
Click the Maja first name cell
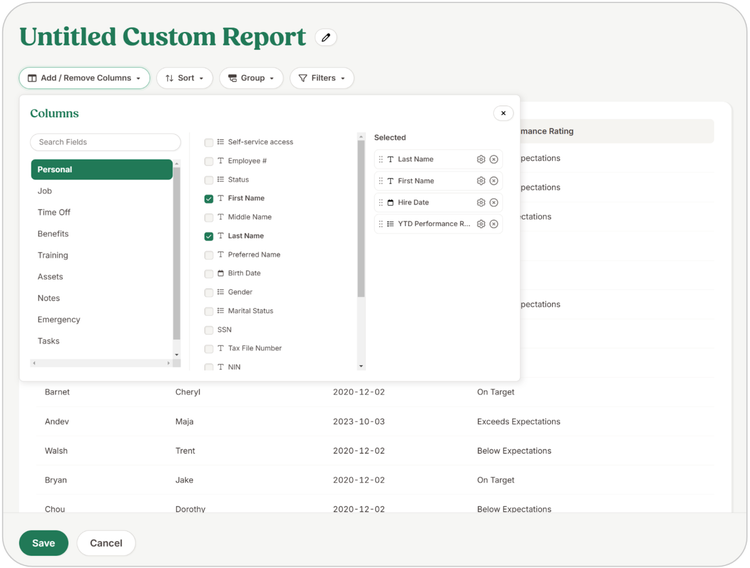(x=184, y=422)
